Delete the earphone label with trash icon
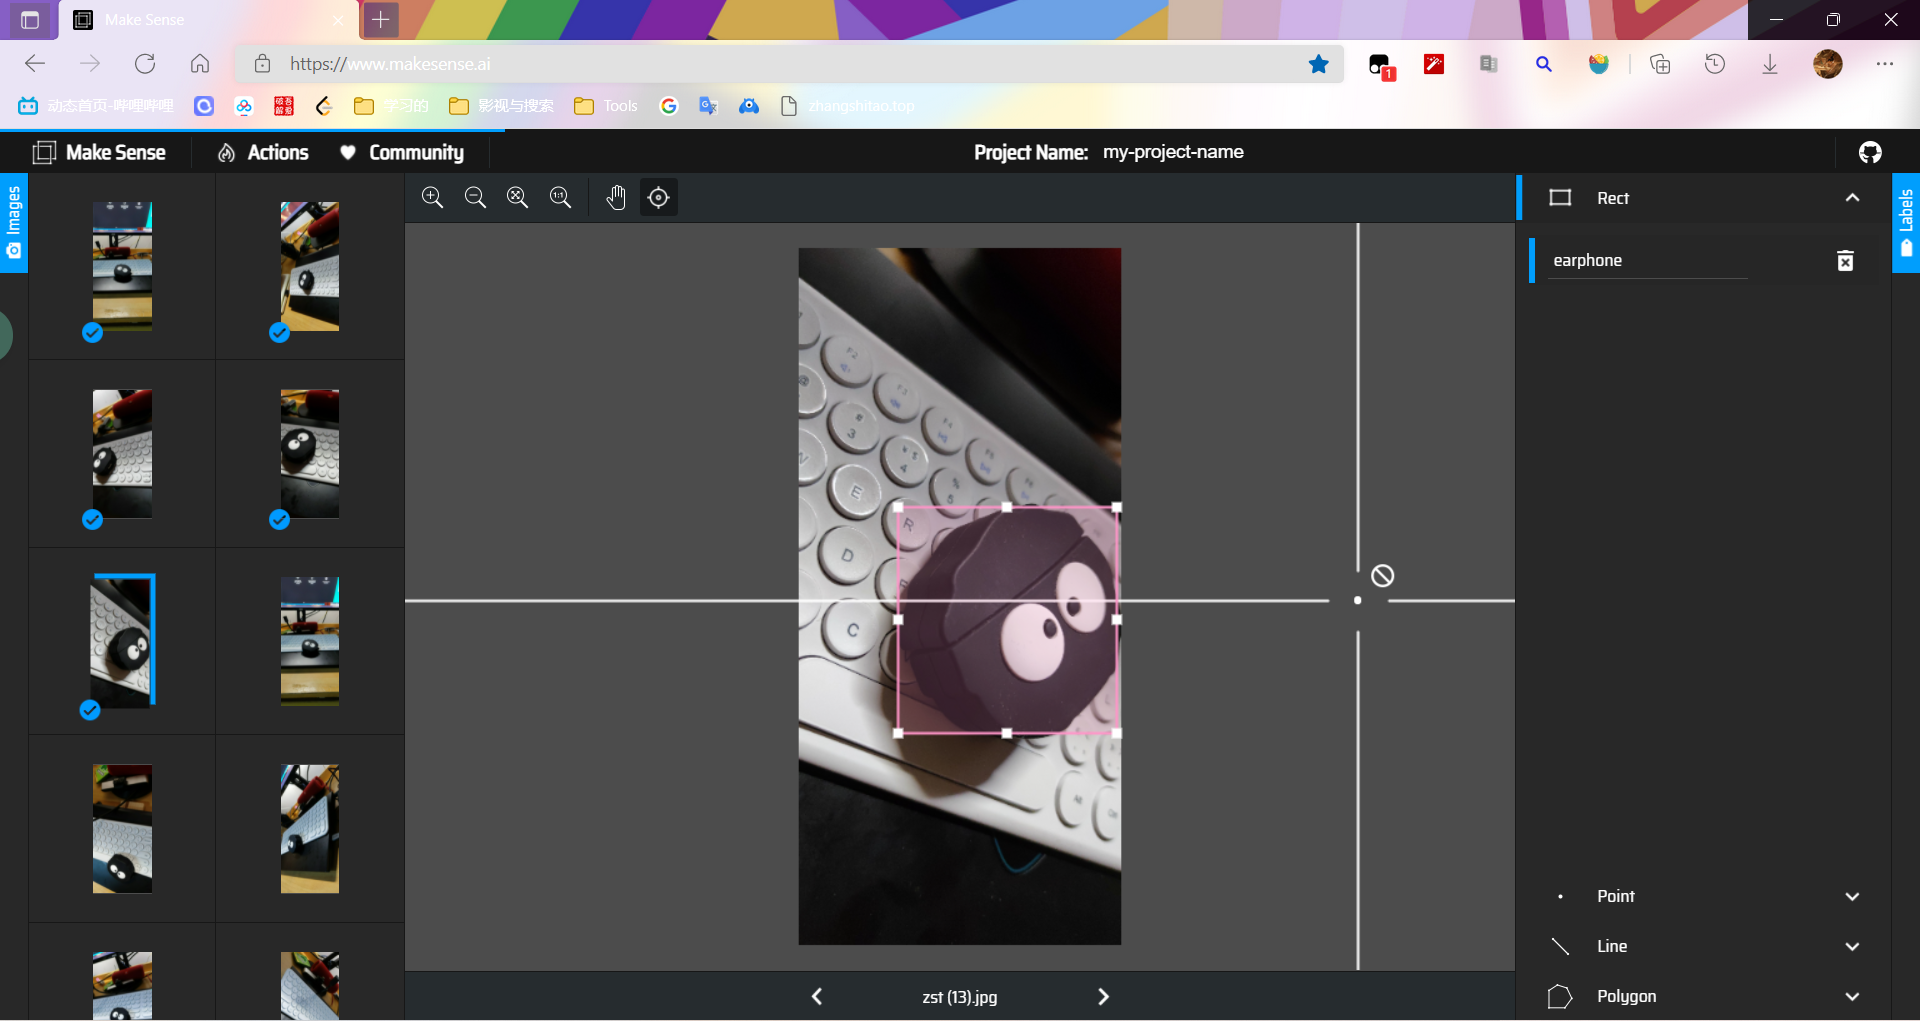 [1845, 261]
